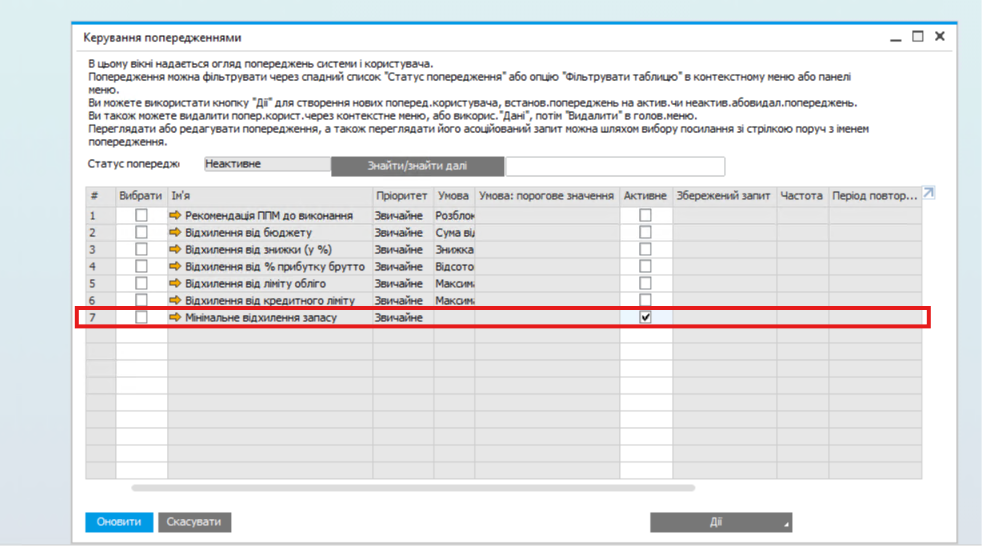Click the Вибрати column header
982x553 pixels.
point(141,196)
